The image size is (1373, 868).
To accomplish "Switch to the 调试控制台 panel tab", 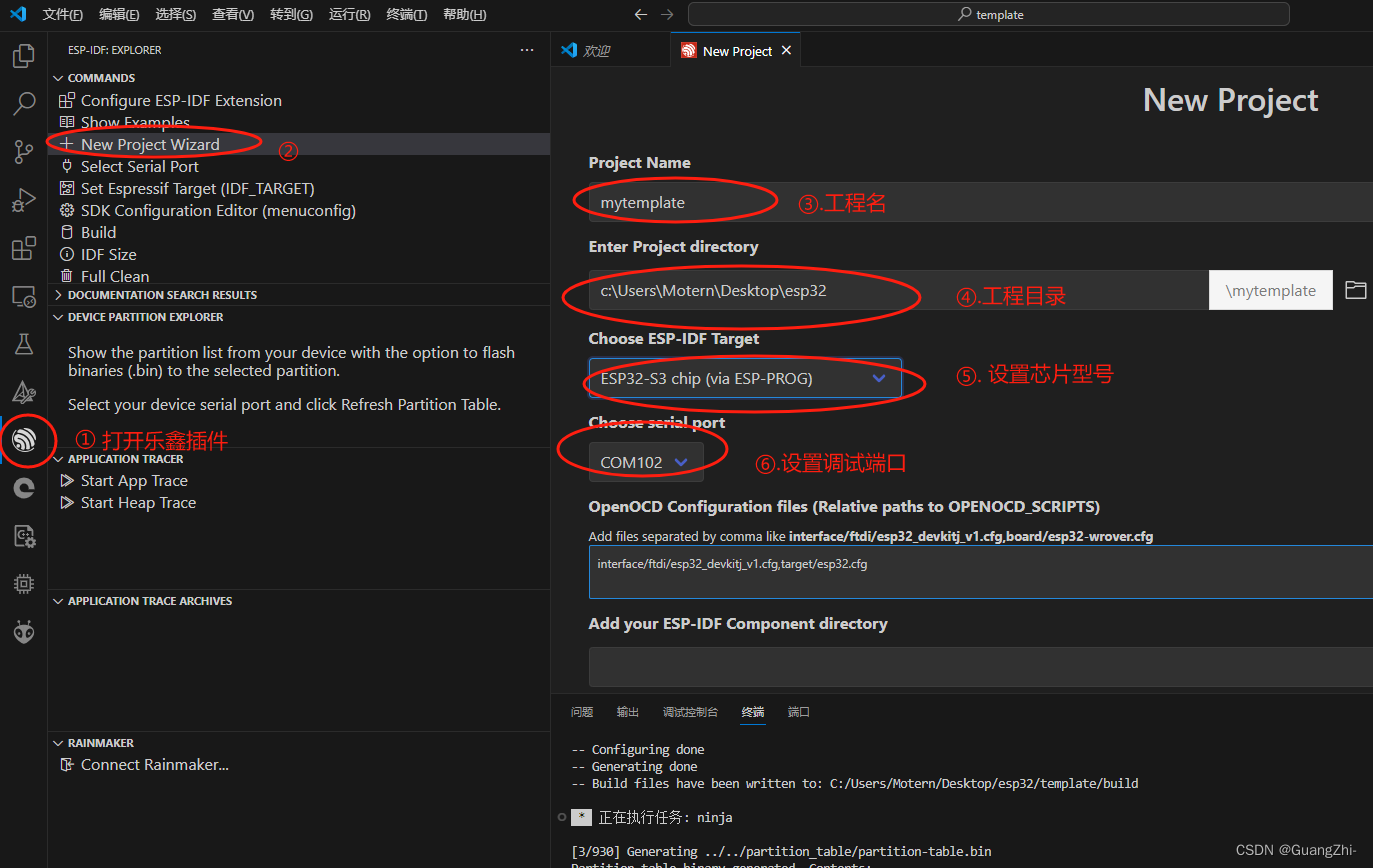I will [690, 712].
